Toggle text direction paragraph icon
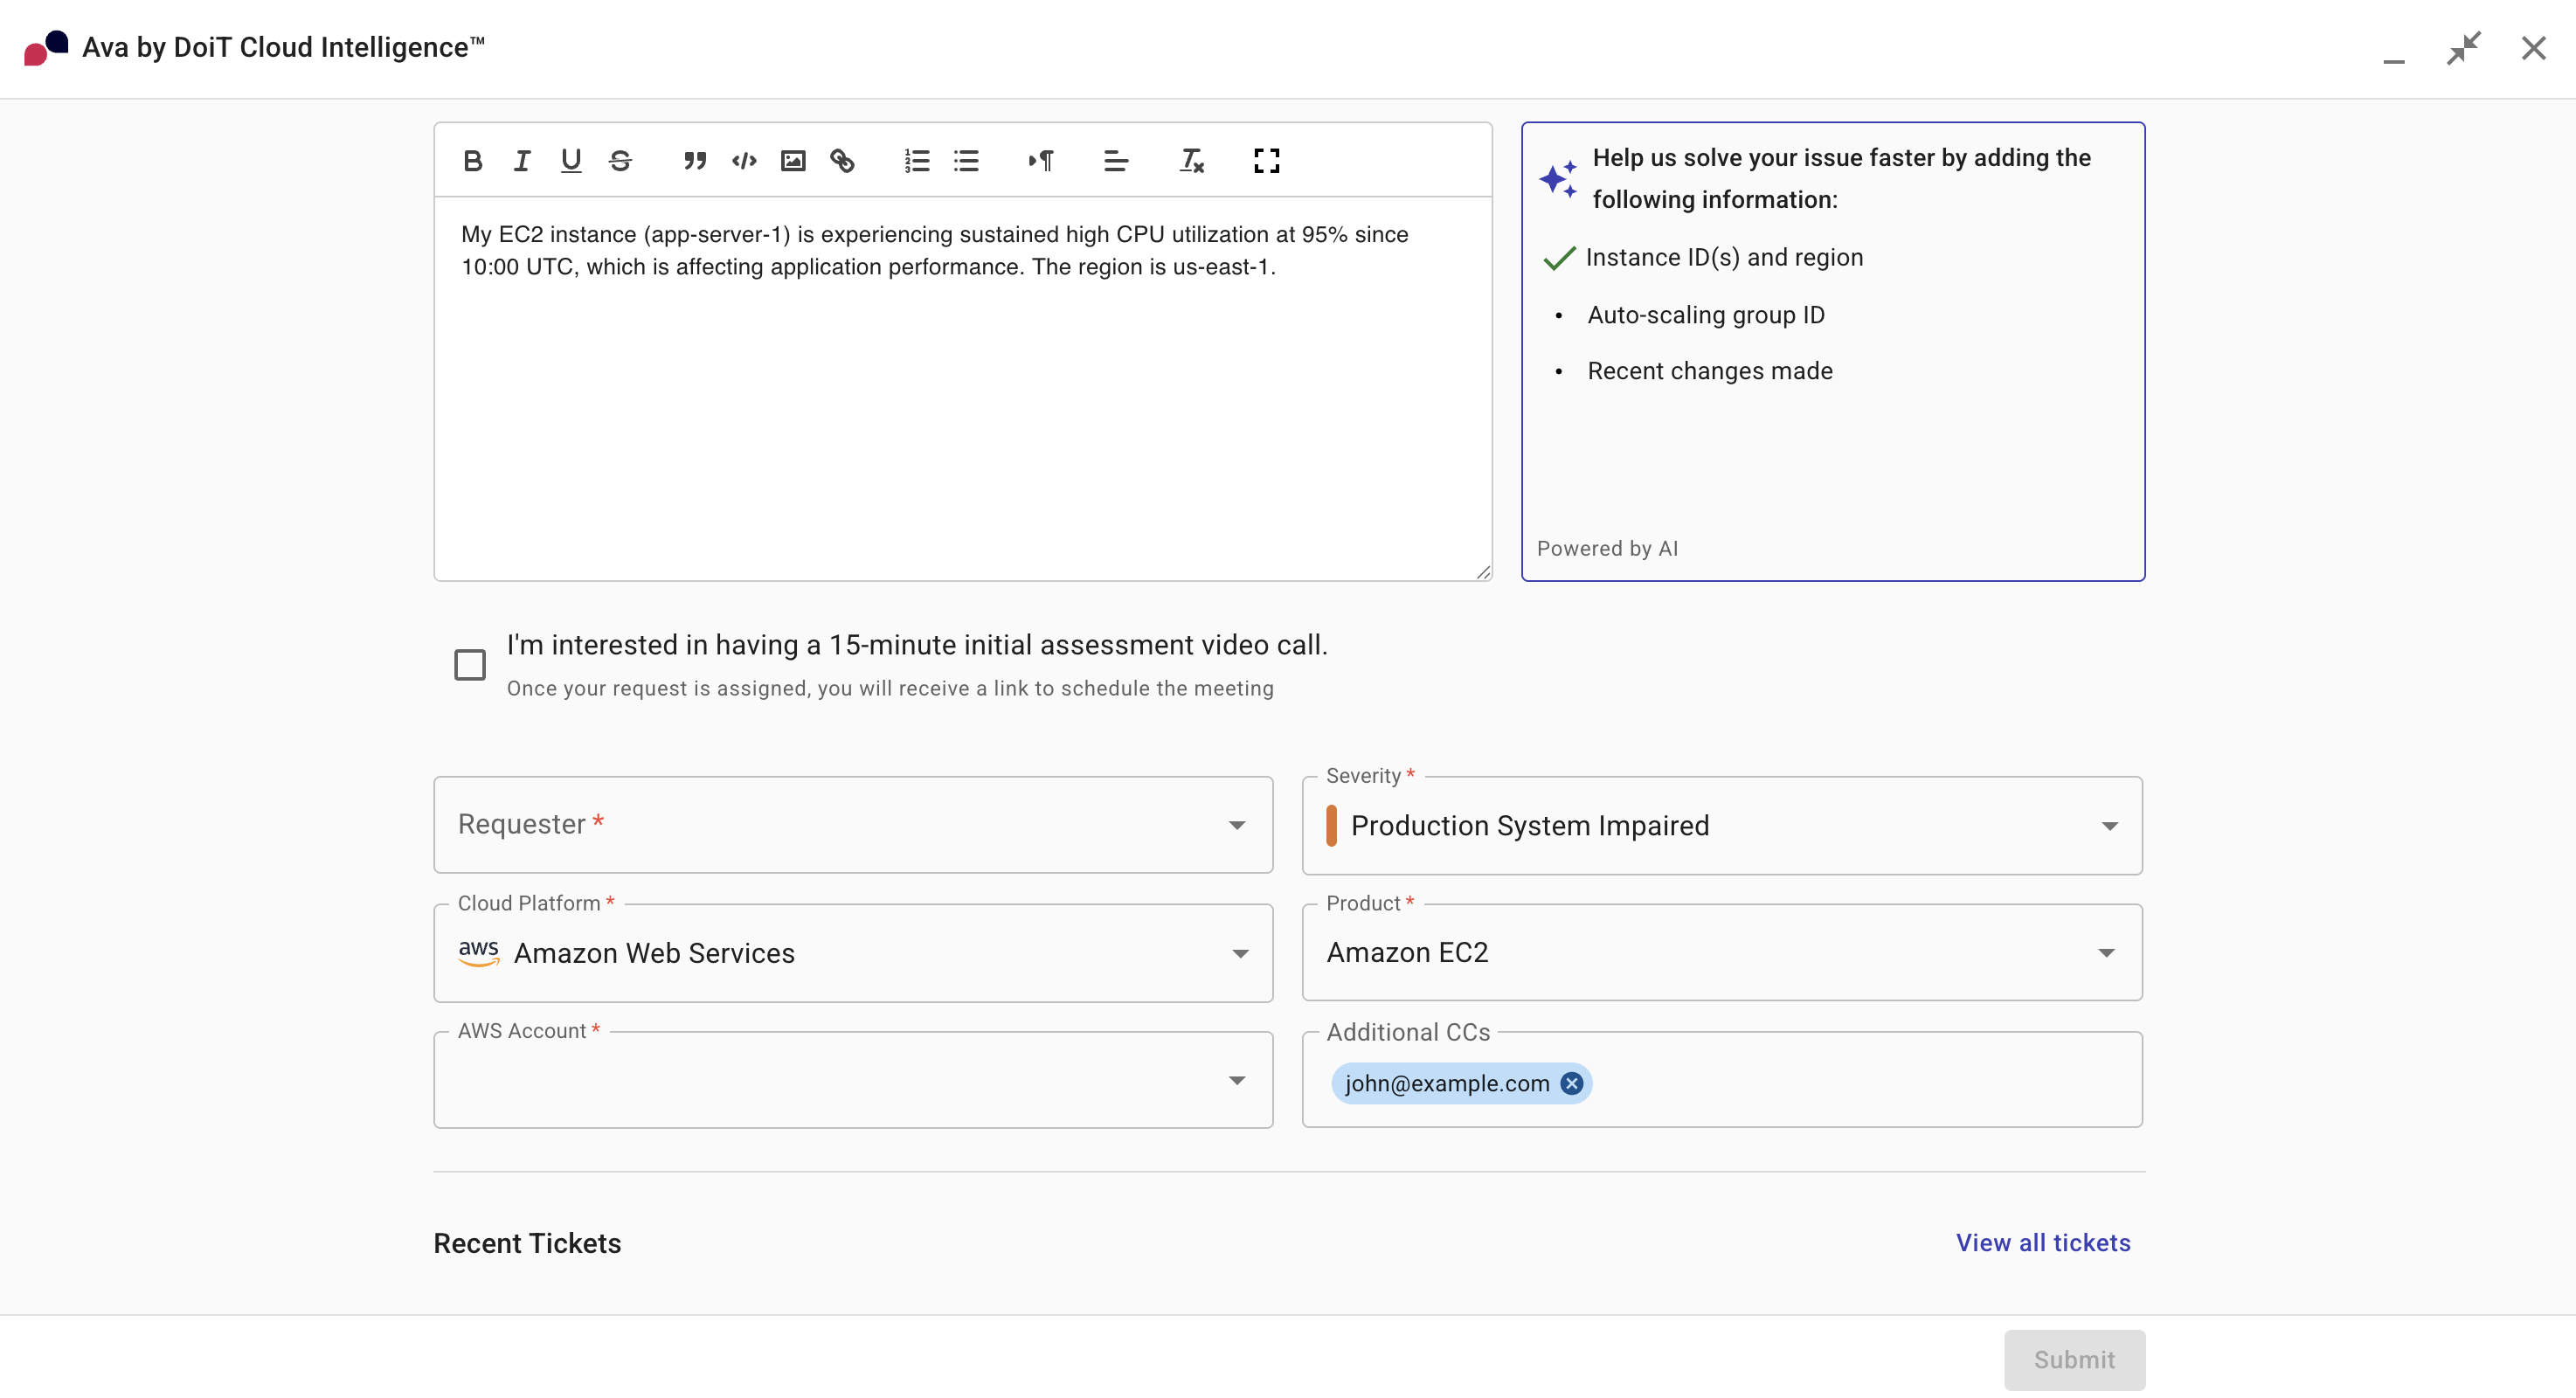This screenshot has width=2576, height=1398. [1041, 160]
